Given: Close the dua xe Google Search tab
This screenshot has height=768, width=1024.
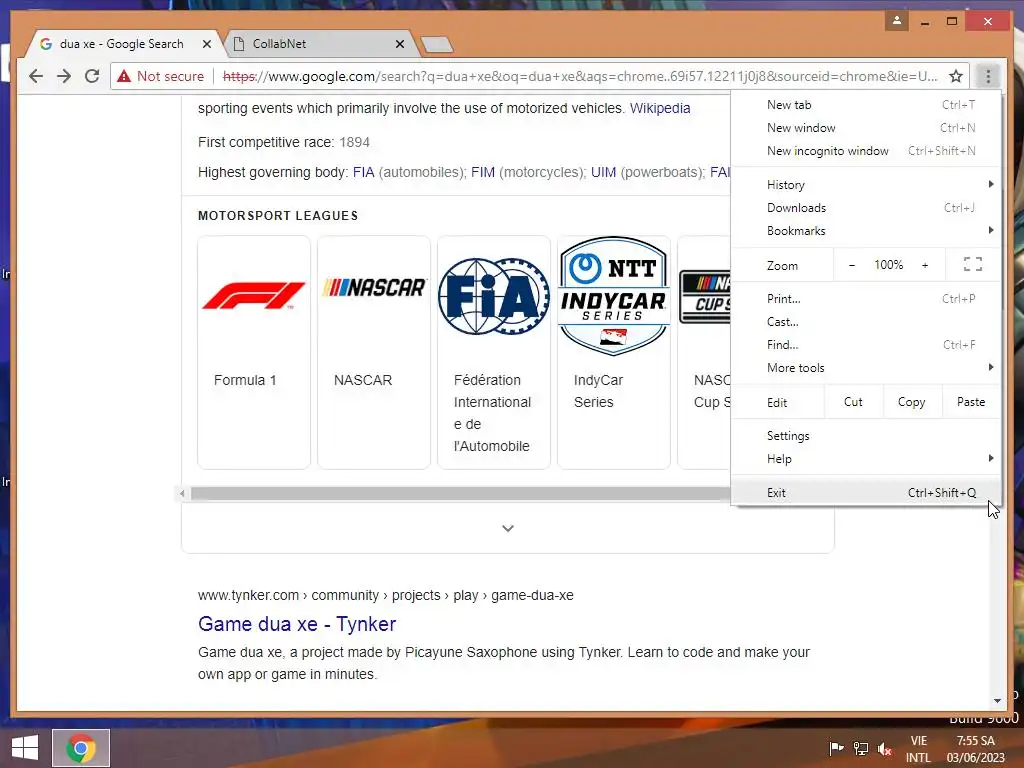Looking at the screenshot, I should click(x=206, y=44).
